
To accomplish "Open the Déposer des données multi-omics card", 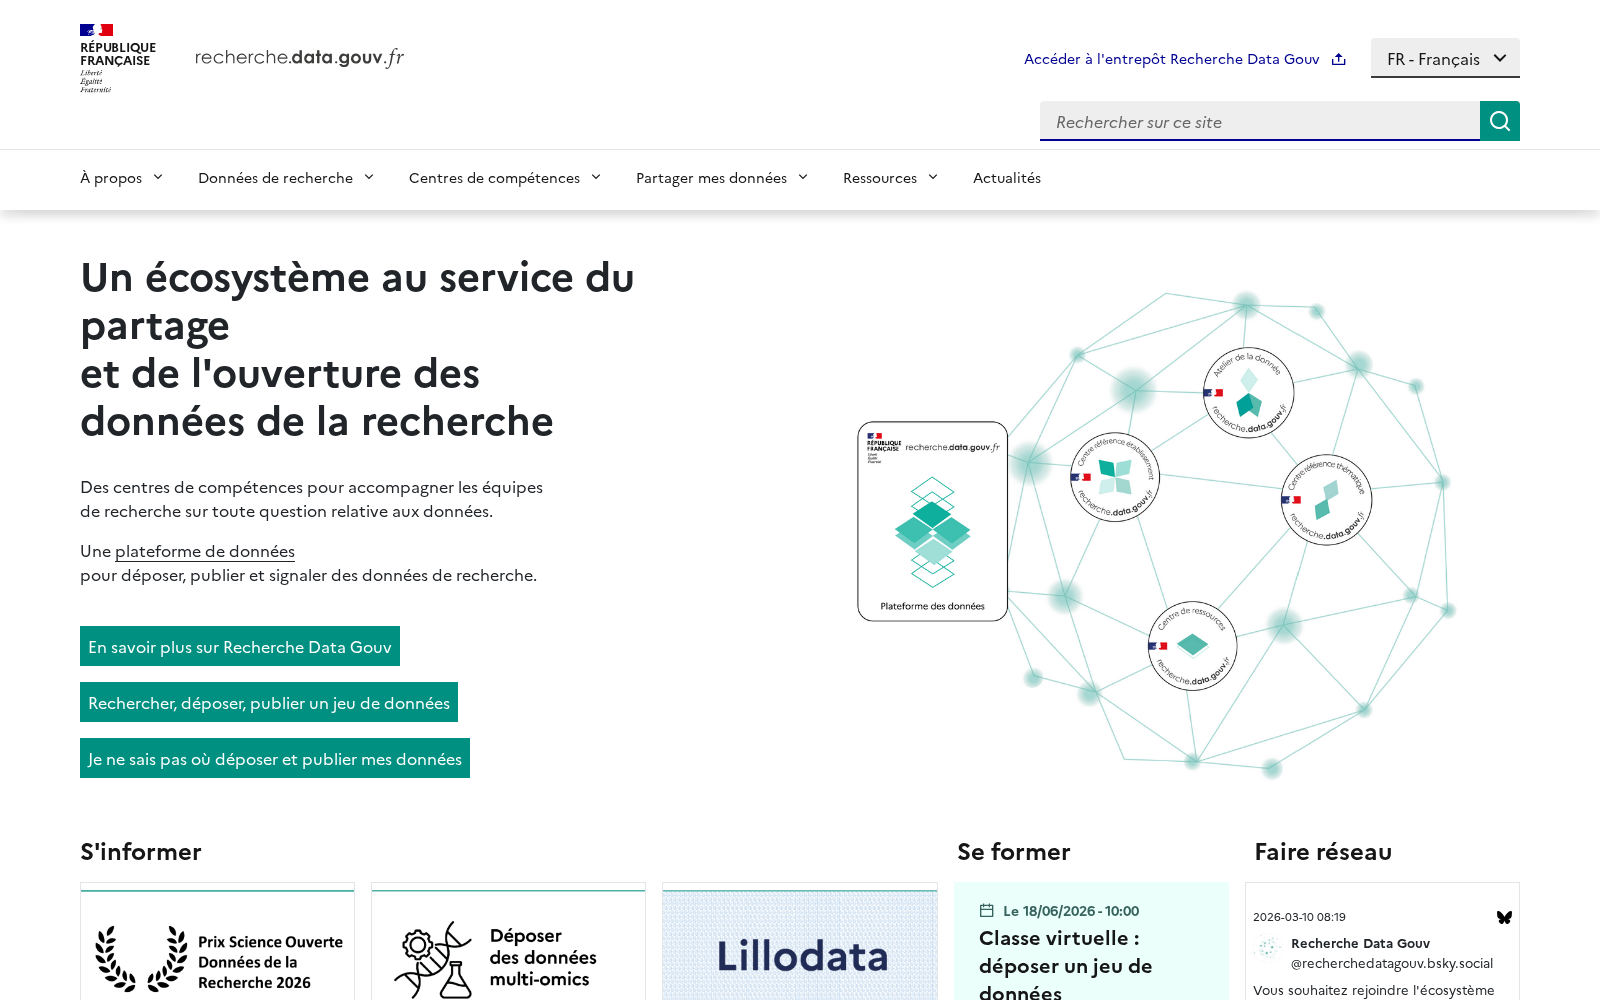I will (509, 942).
